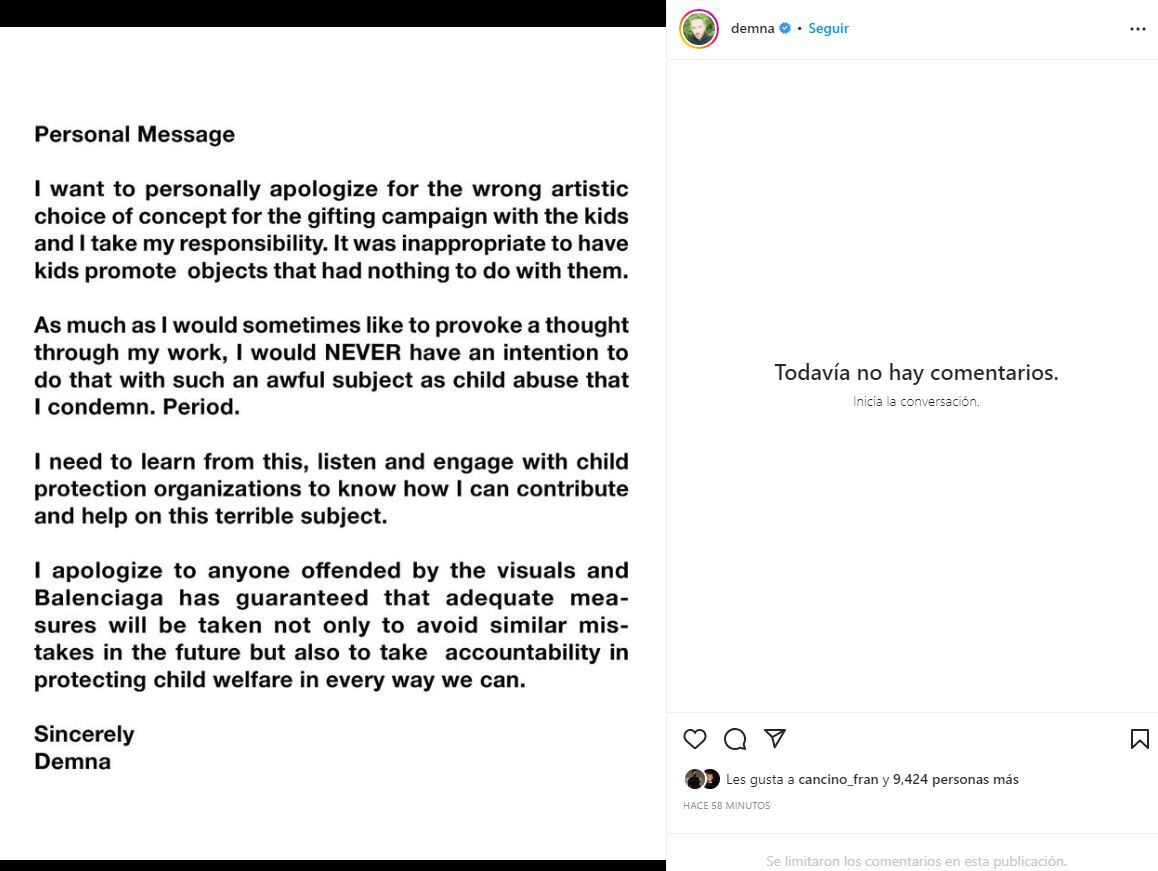
Task: Like the post with the heart icon
Action: point(695,739)
